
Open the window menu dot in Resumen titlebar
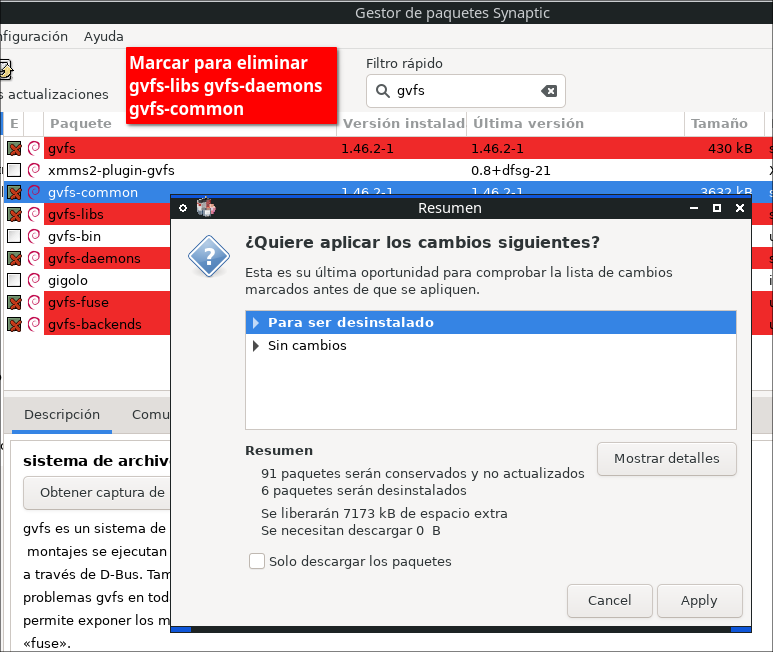[x=183, y=208]
